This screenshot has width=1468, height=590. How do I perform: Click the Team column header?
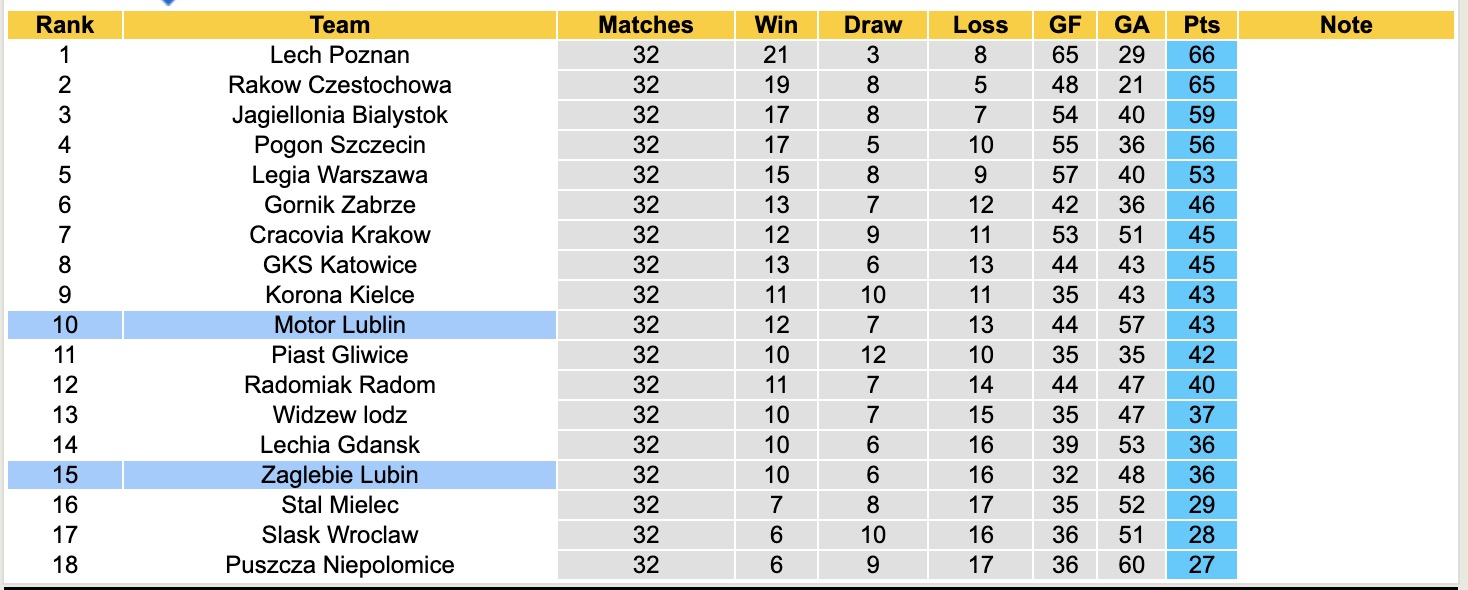[x=340, y=25]
